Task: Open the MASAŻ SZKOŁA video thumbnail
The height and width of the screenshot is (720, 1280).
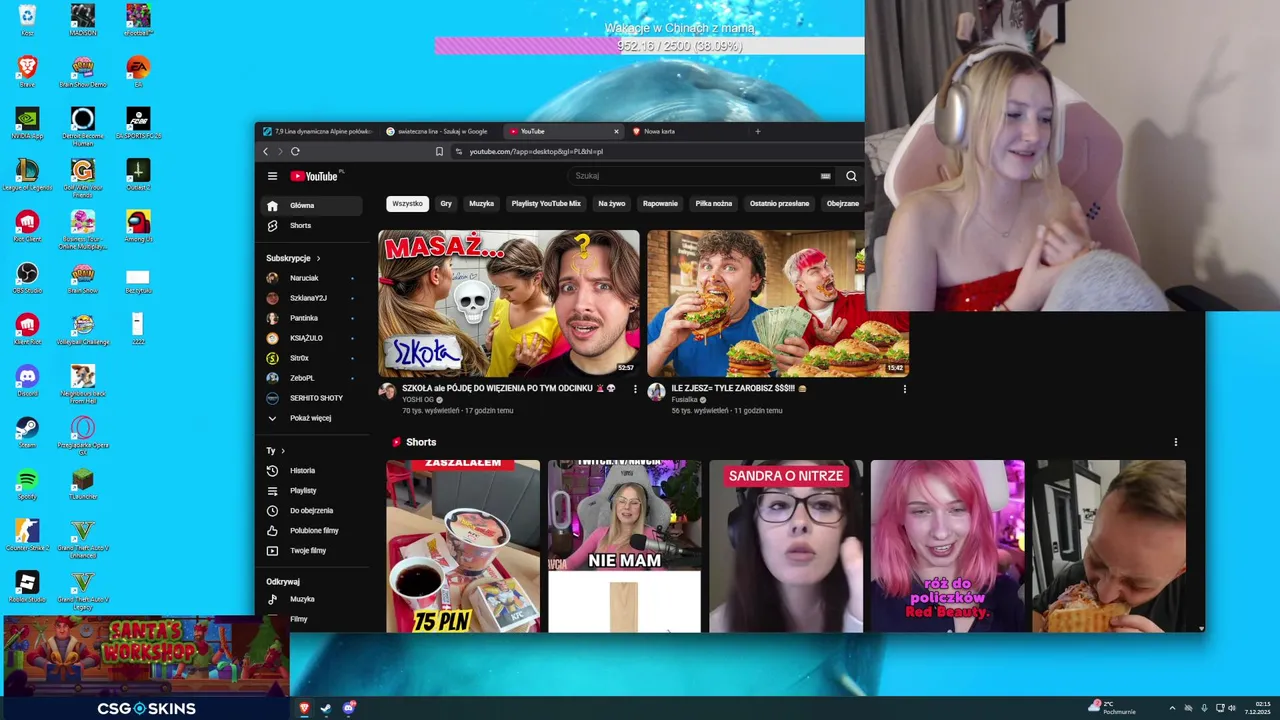Action: click(x=509, y=303)
